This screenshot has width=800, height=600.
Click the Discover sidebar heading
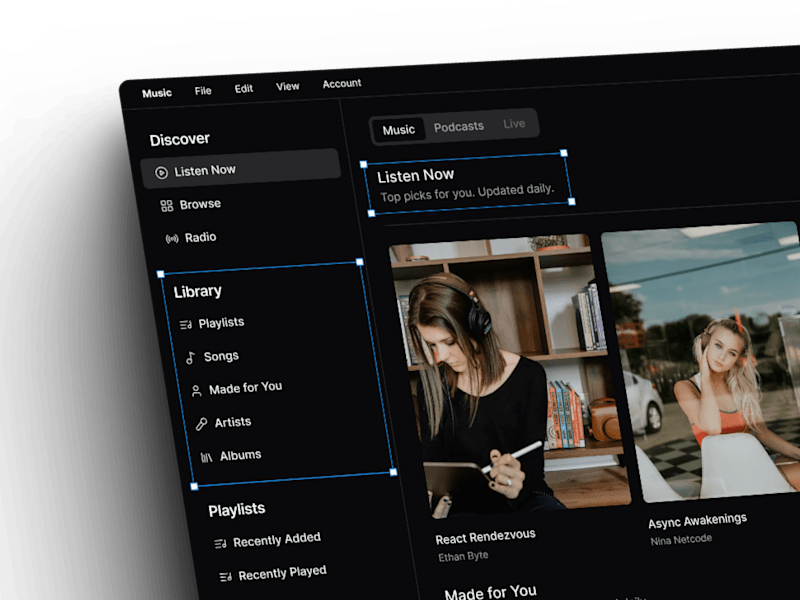179,140
